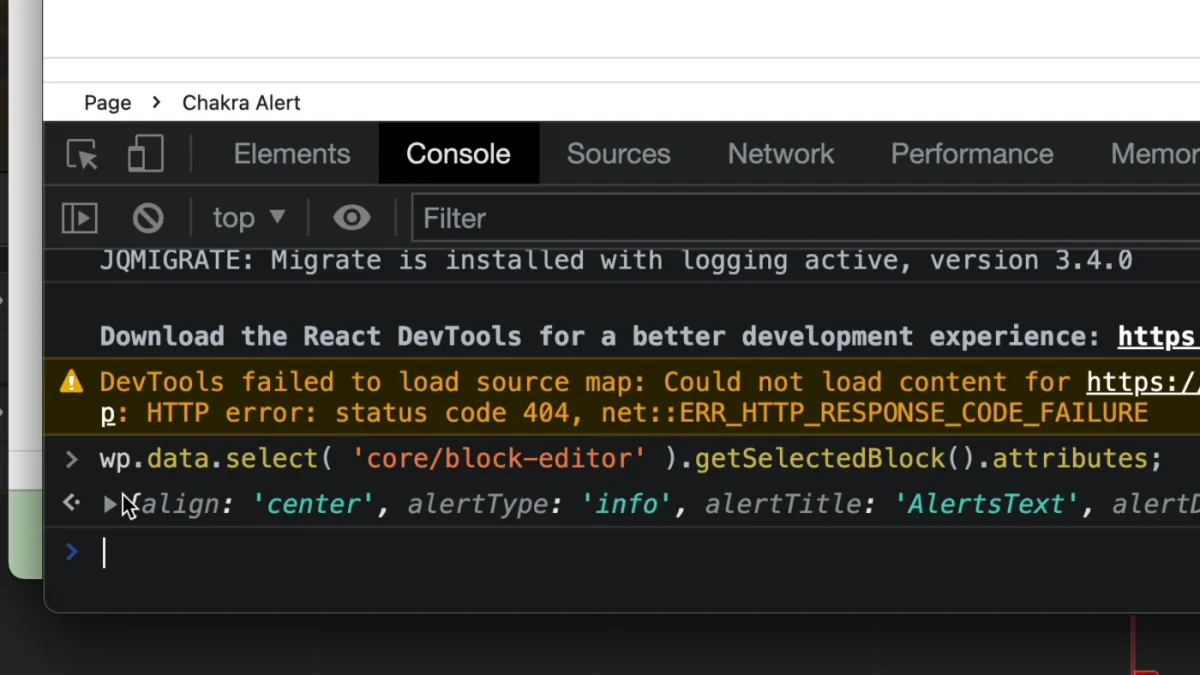Screen dimensions: 1200x675
Task: Open the Elements panel
Action: pyautogui.click(x=291, y=153)
